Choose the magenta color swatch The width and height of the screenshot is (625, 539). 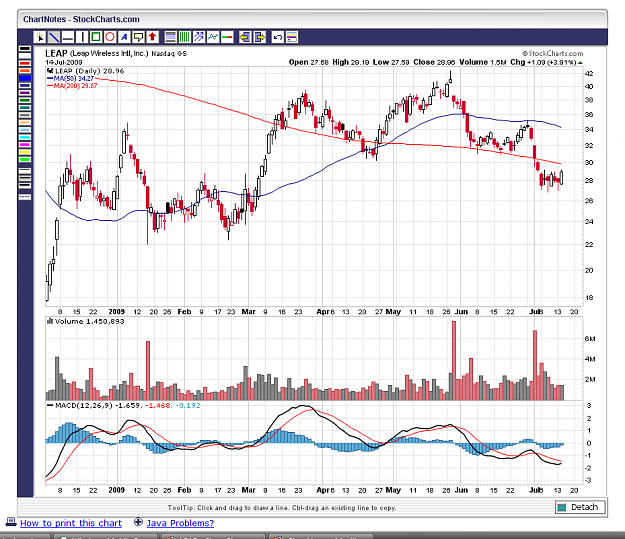tap(25, 145)
